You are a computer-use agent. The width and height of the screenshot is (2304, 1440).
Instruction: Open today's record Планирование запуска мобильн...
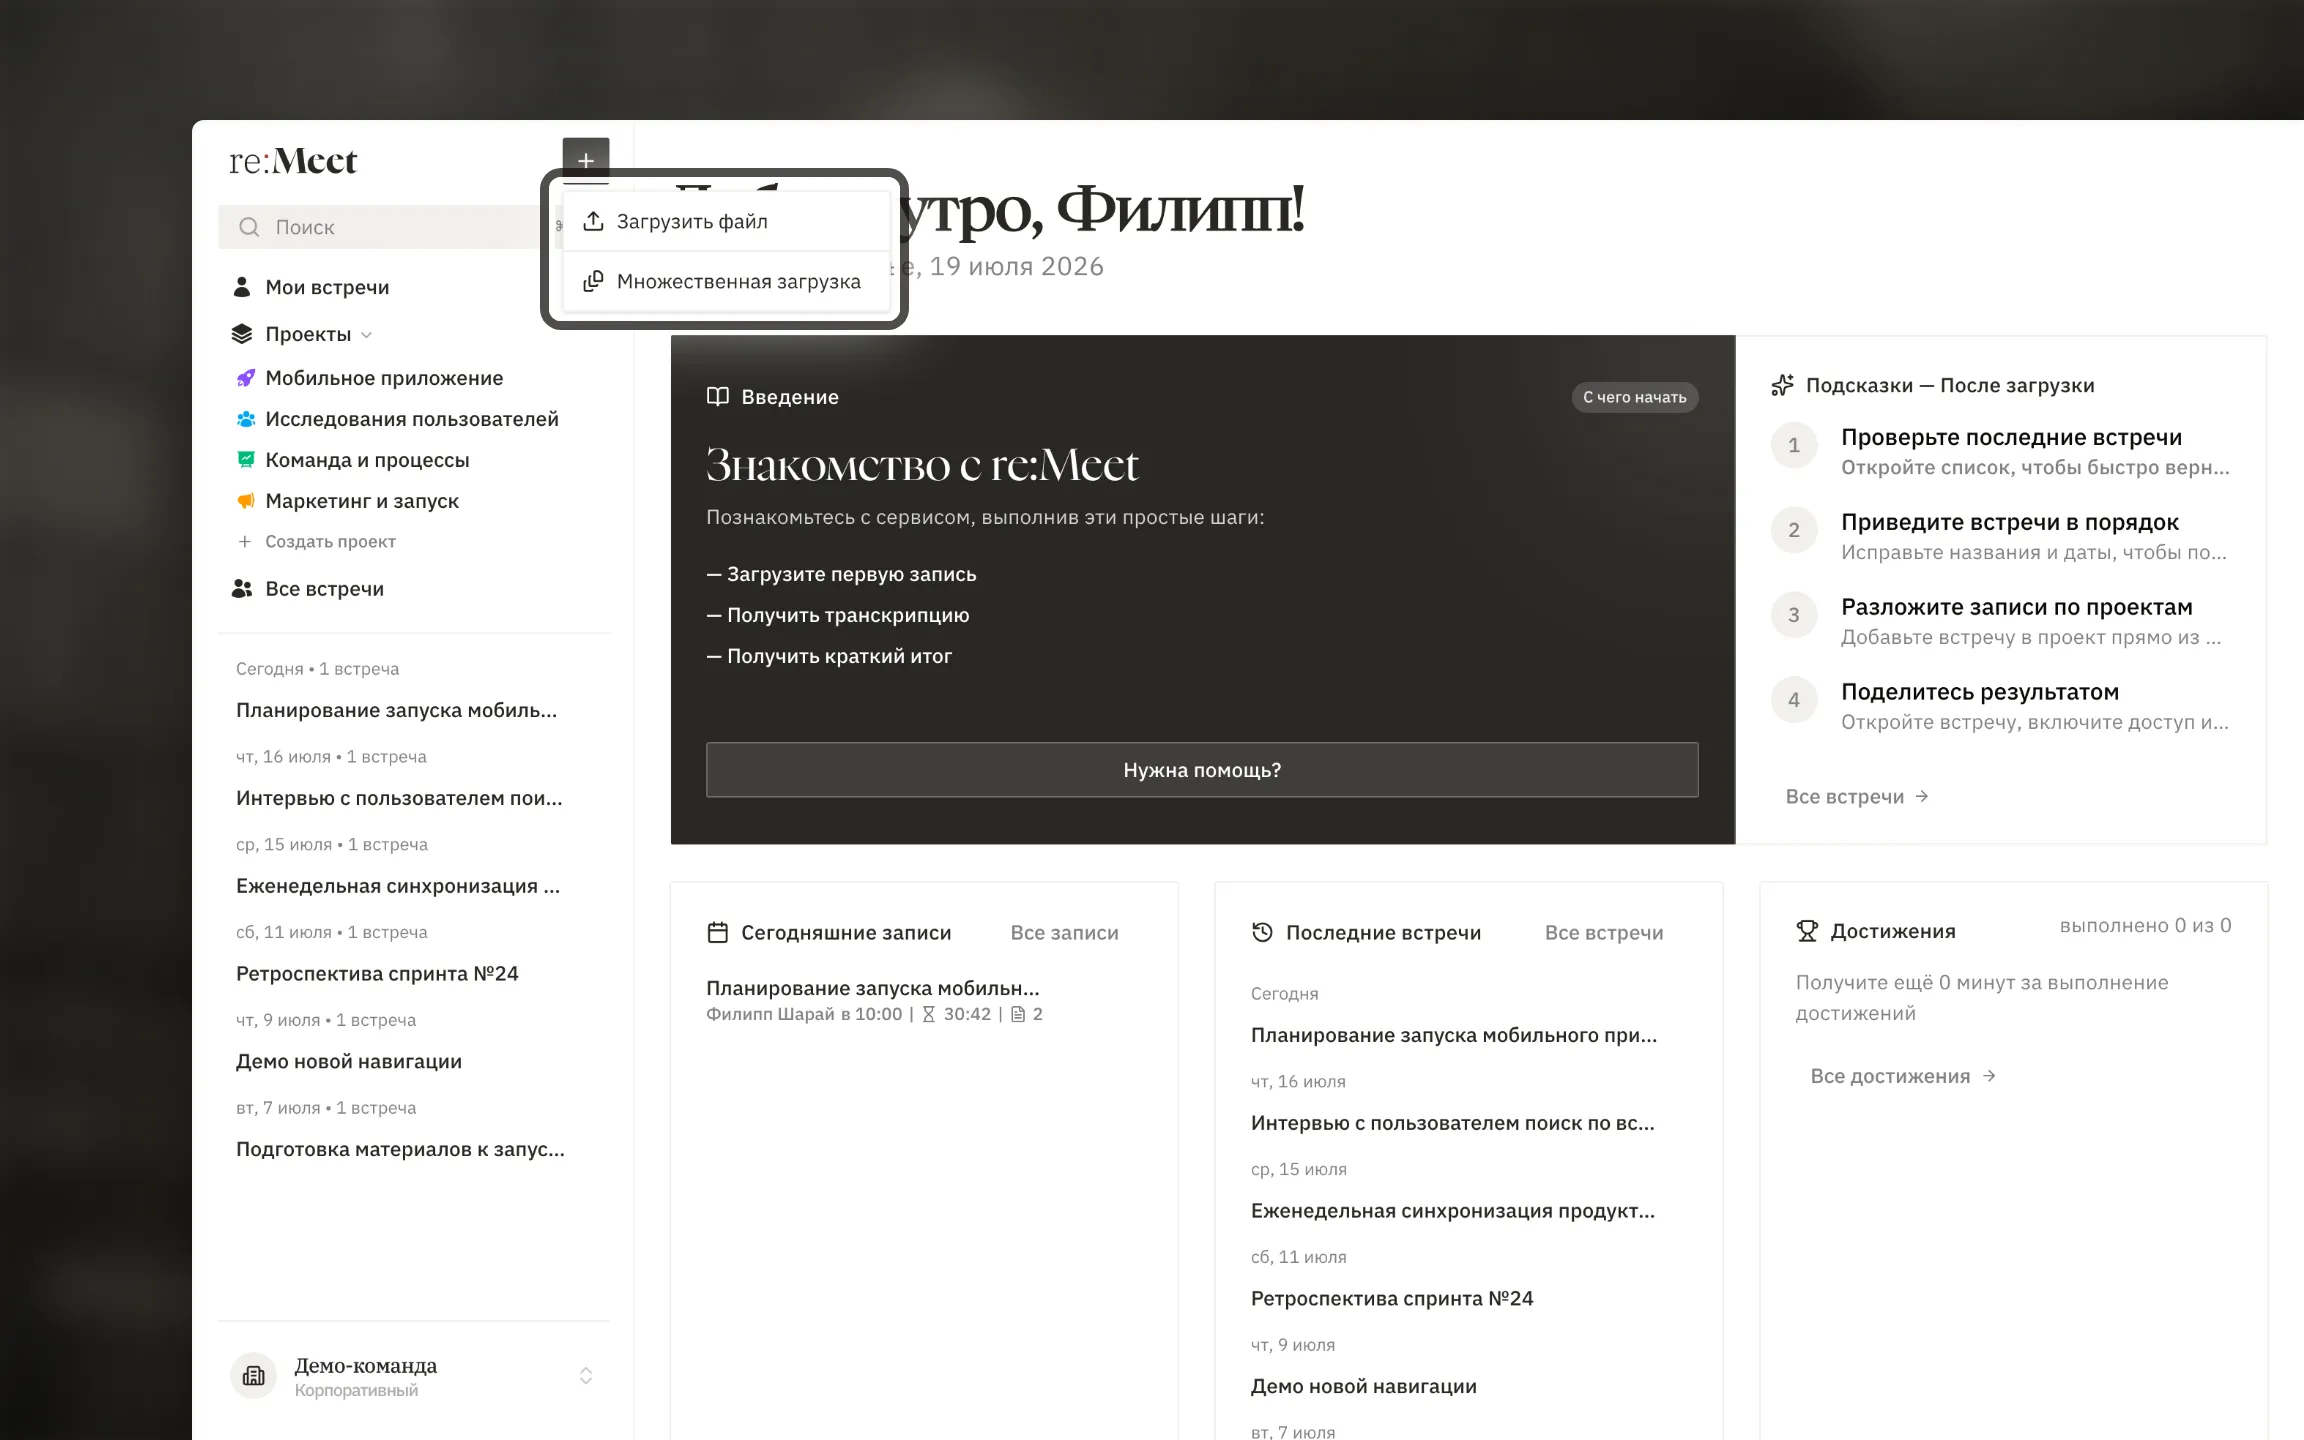click(873, 988)
